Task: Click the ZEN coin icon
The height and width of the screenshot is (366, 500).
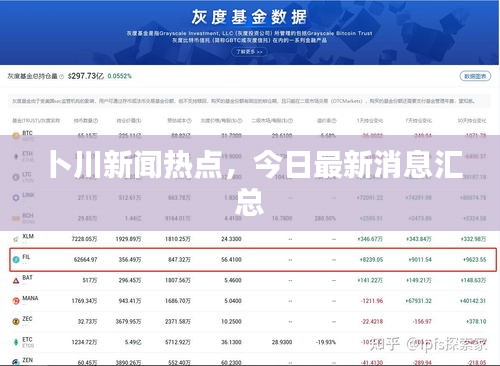Action: [16, 362]
